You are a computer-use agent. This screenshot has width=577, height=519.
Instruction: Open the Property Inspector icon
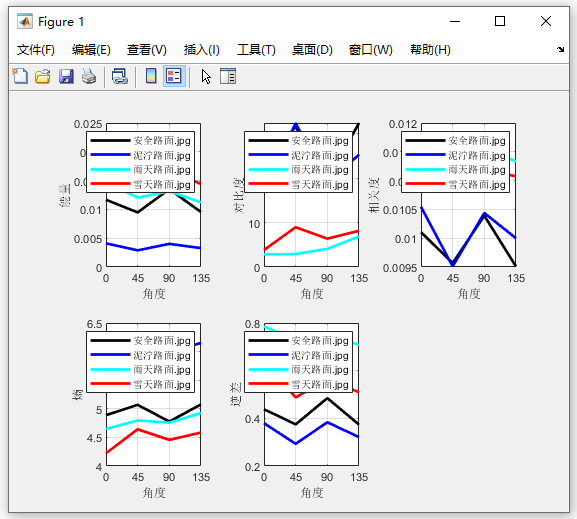pyautogui.click(x=228, y=76)
